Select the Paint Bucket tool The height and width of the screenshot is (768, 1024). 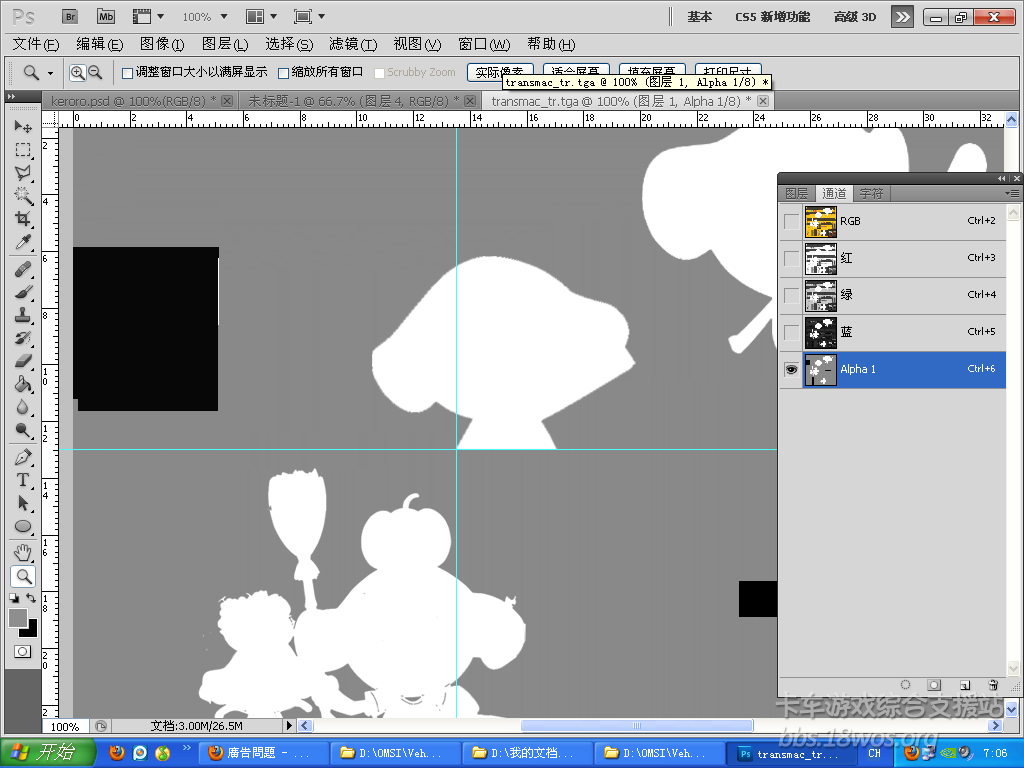(x=22, y=385)
